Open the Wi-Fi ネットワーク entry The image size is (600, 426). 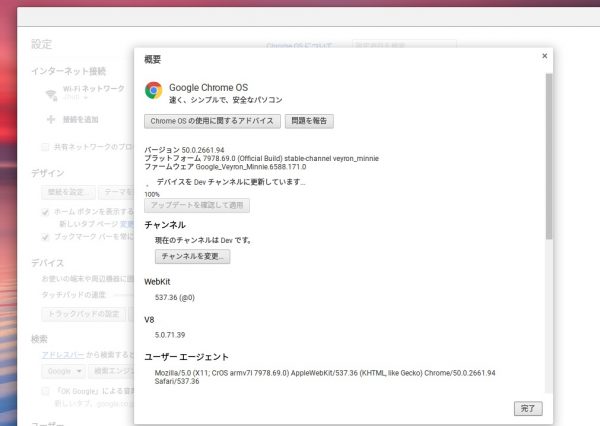coord(93,89)
